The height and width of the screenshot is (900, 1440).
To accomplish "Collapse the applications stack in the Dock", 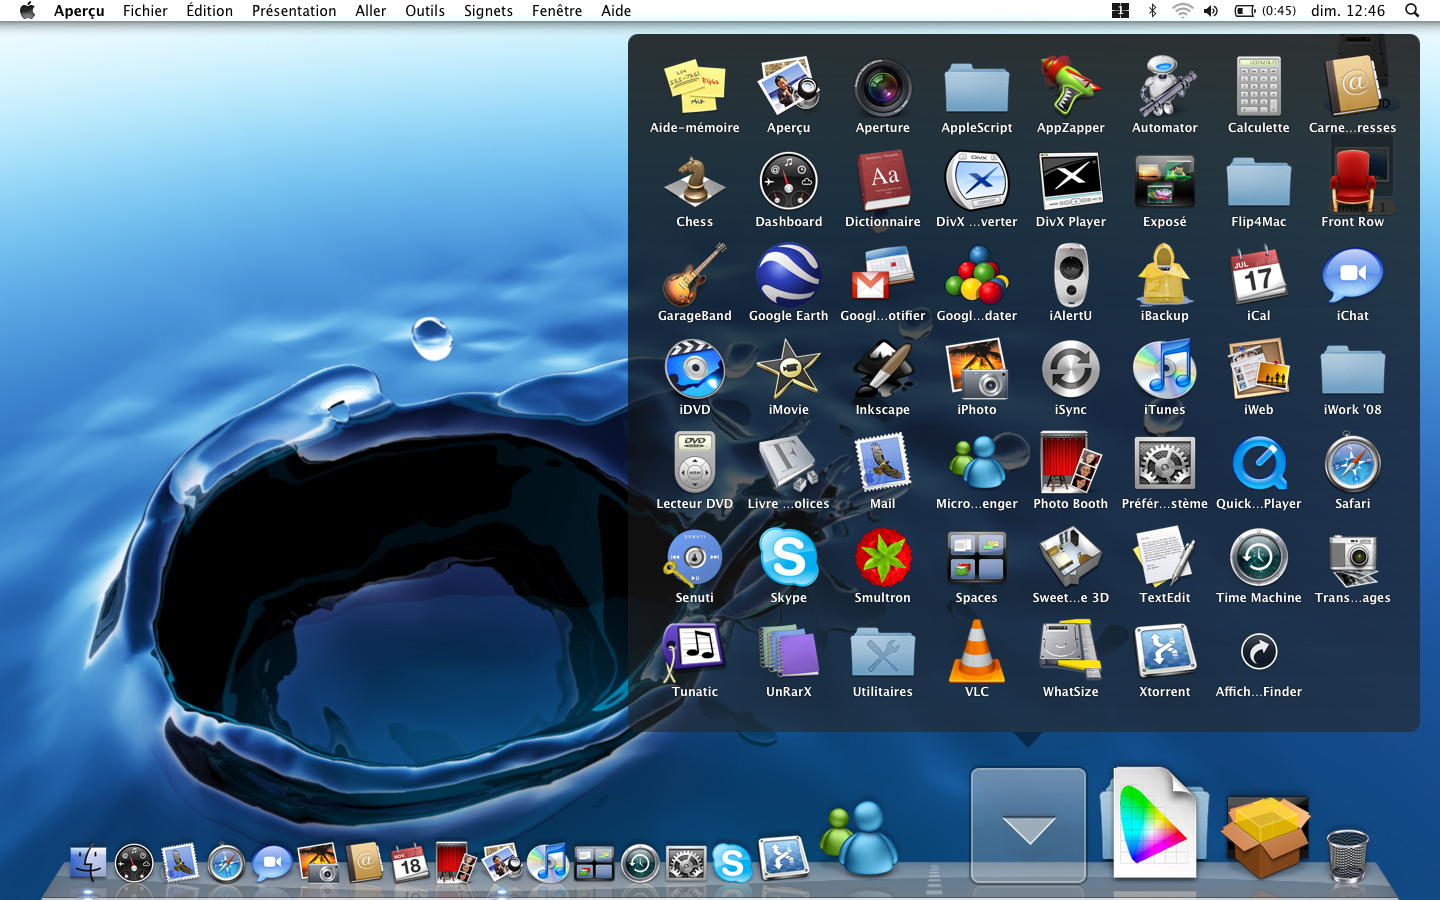I will point(1028,825).
